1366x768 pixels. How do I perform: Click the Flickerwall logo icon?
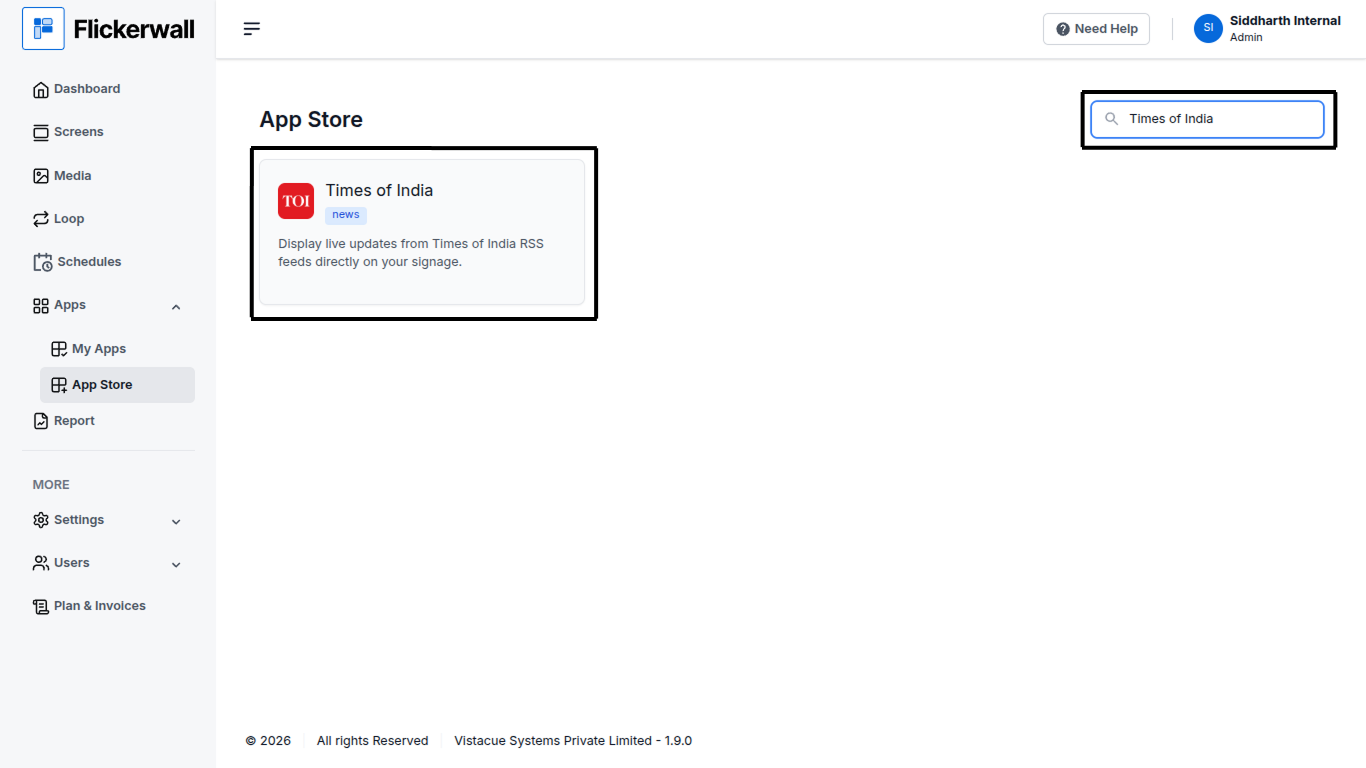coord(43,29)
